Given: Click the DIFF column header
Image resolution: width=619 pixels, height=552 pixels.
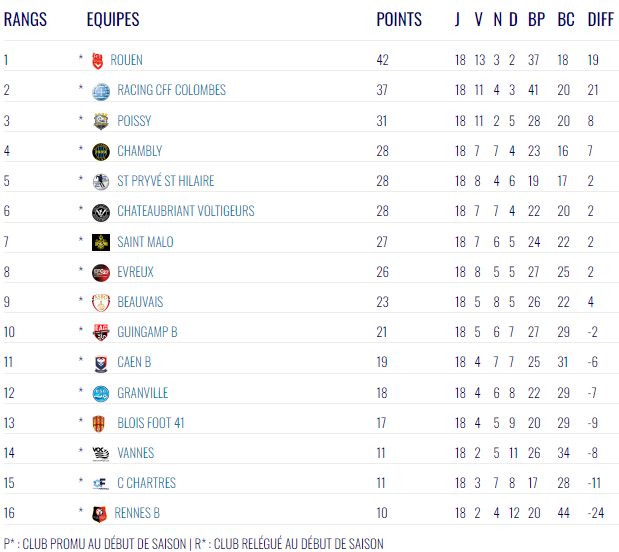Looking at the screenshot, I should (x=600, y=20).
